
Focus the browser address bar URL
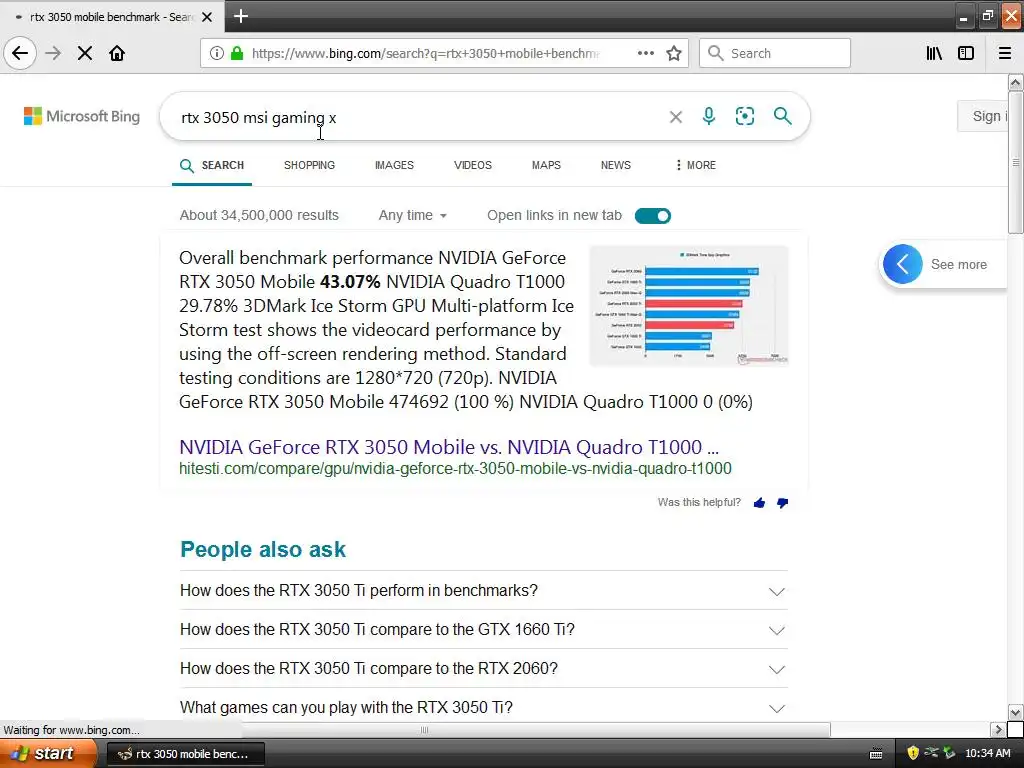424,53
